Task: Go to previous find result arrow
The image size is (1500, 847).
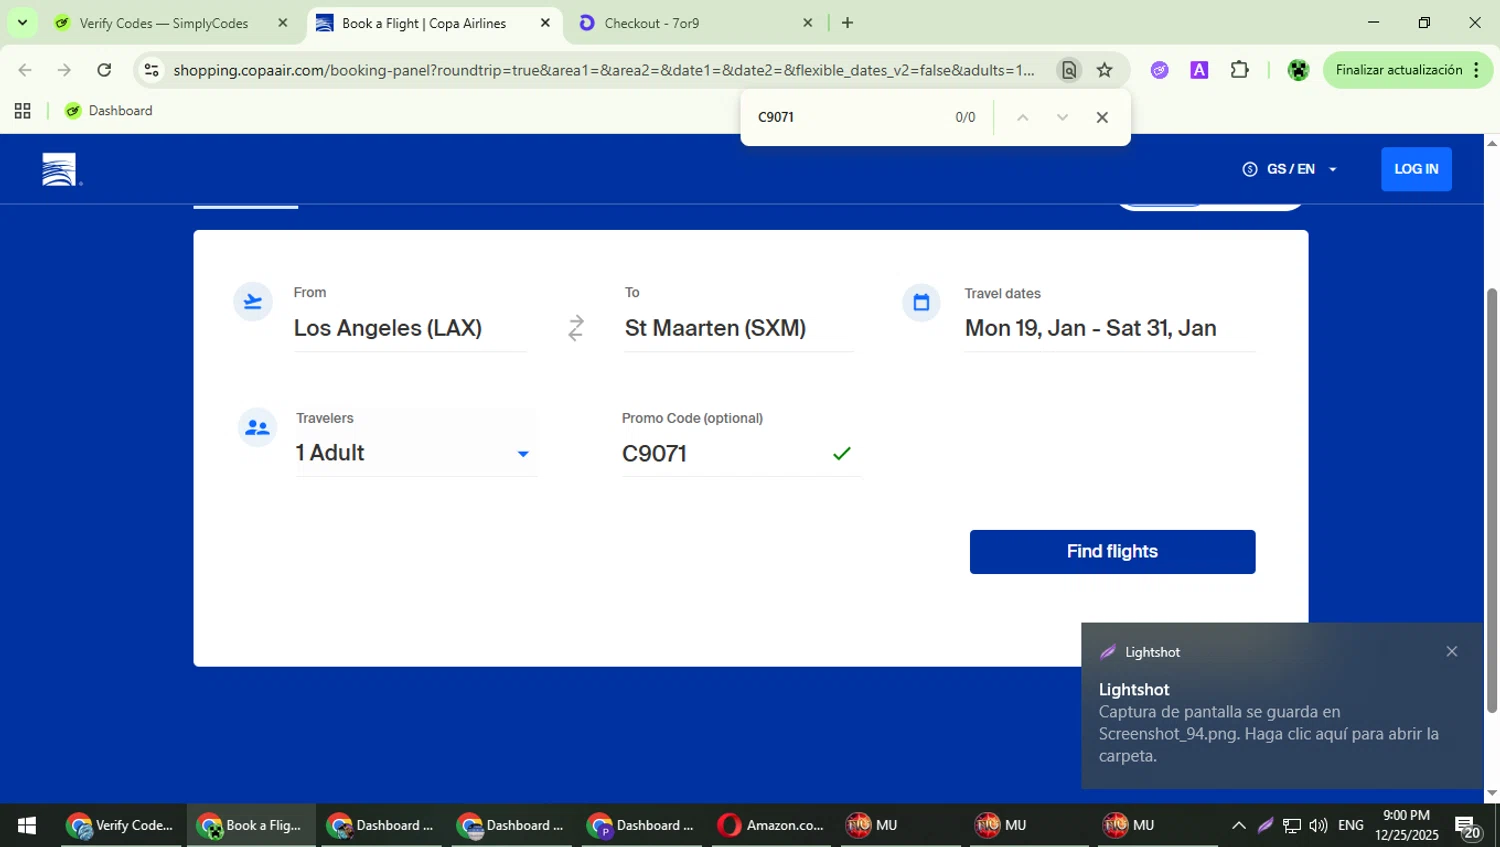Action: coord(1022,117)
